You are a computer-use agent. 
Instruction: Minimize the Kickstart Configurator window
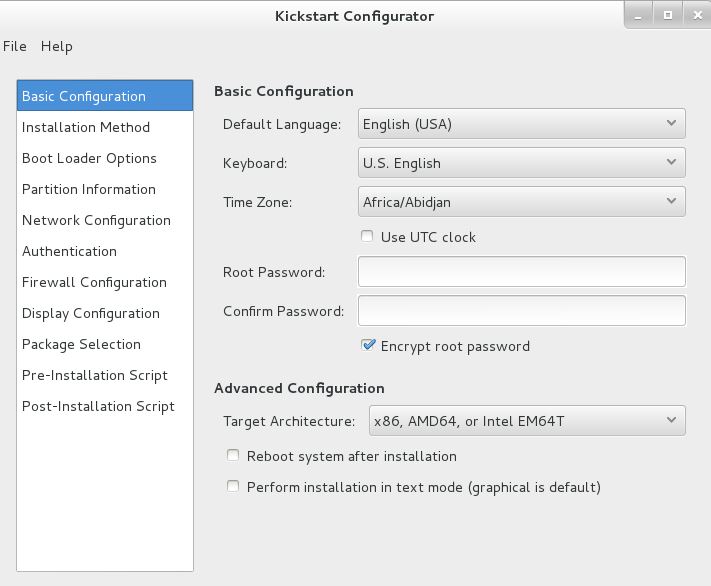(x=638, y=16)
